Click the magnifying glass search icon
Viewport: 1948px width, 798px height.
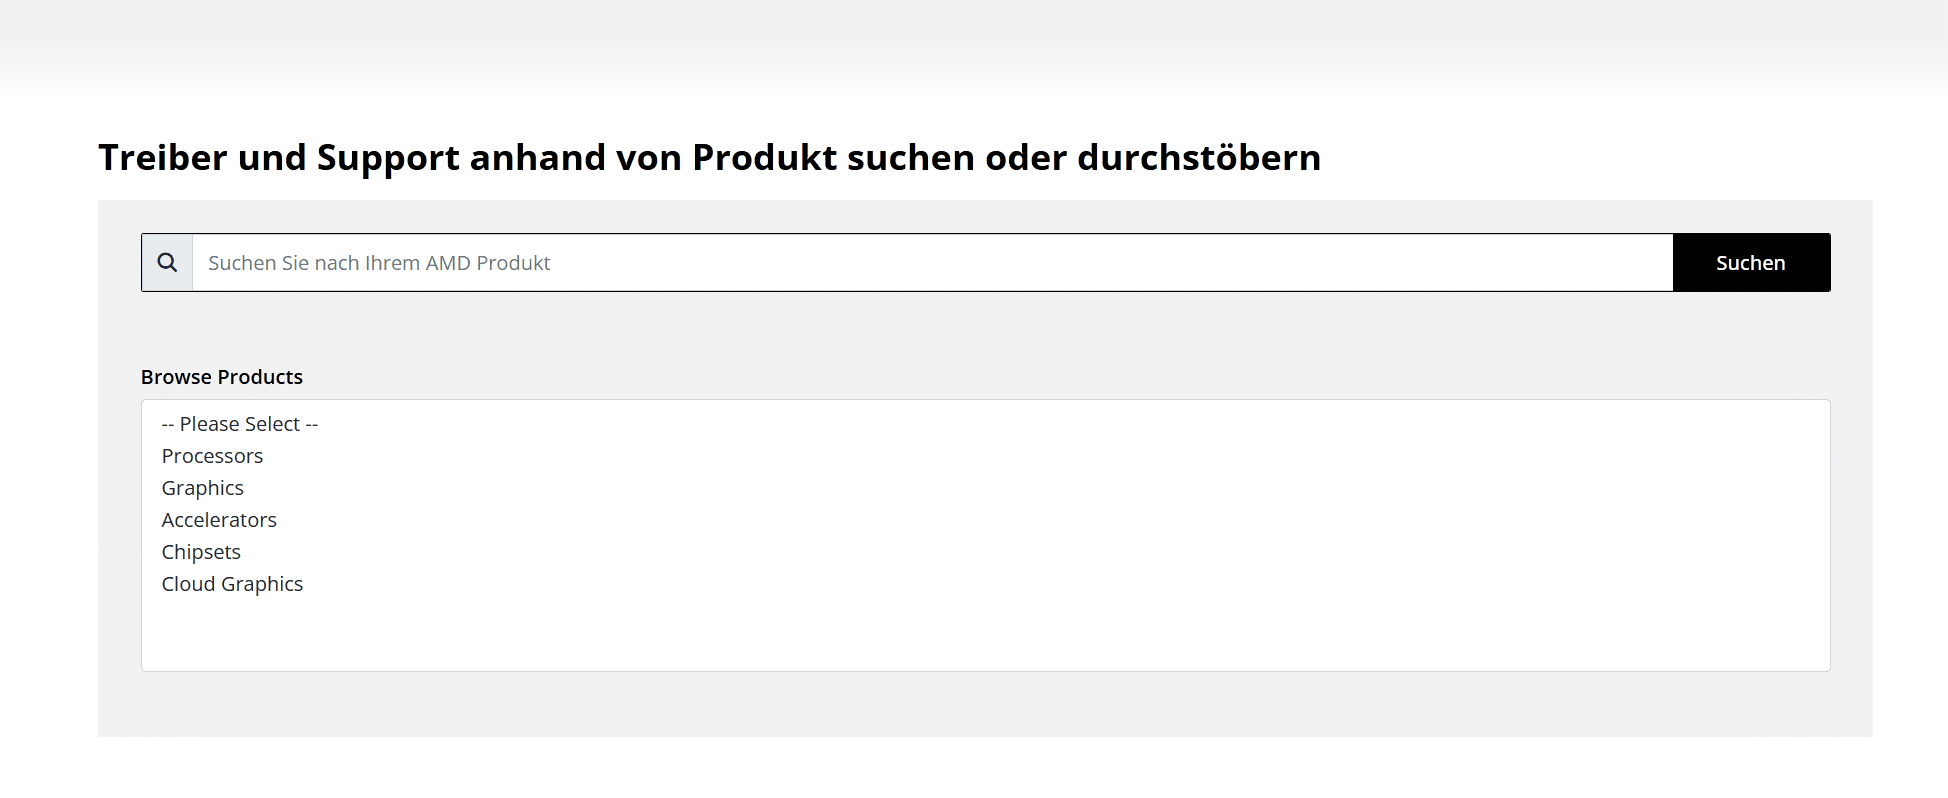tap(167, 263)
